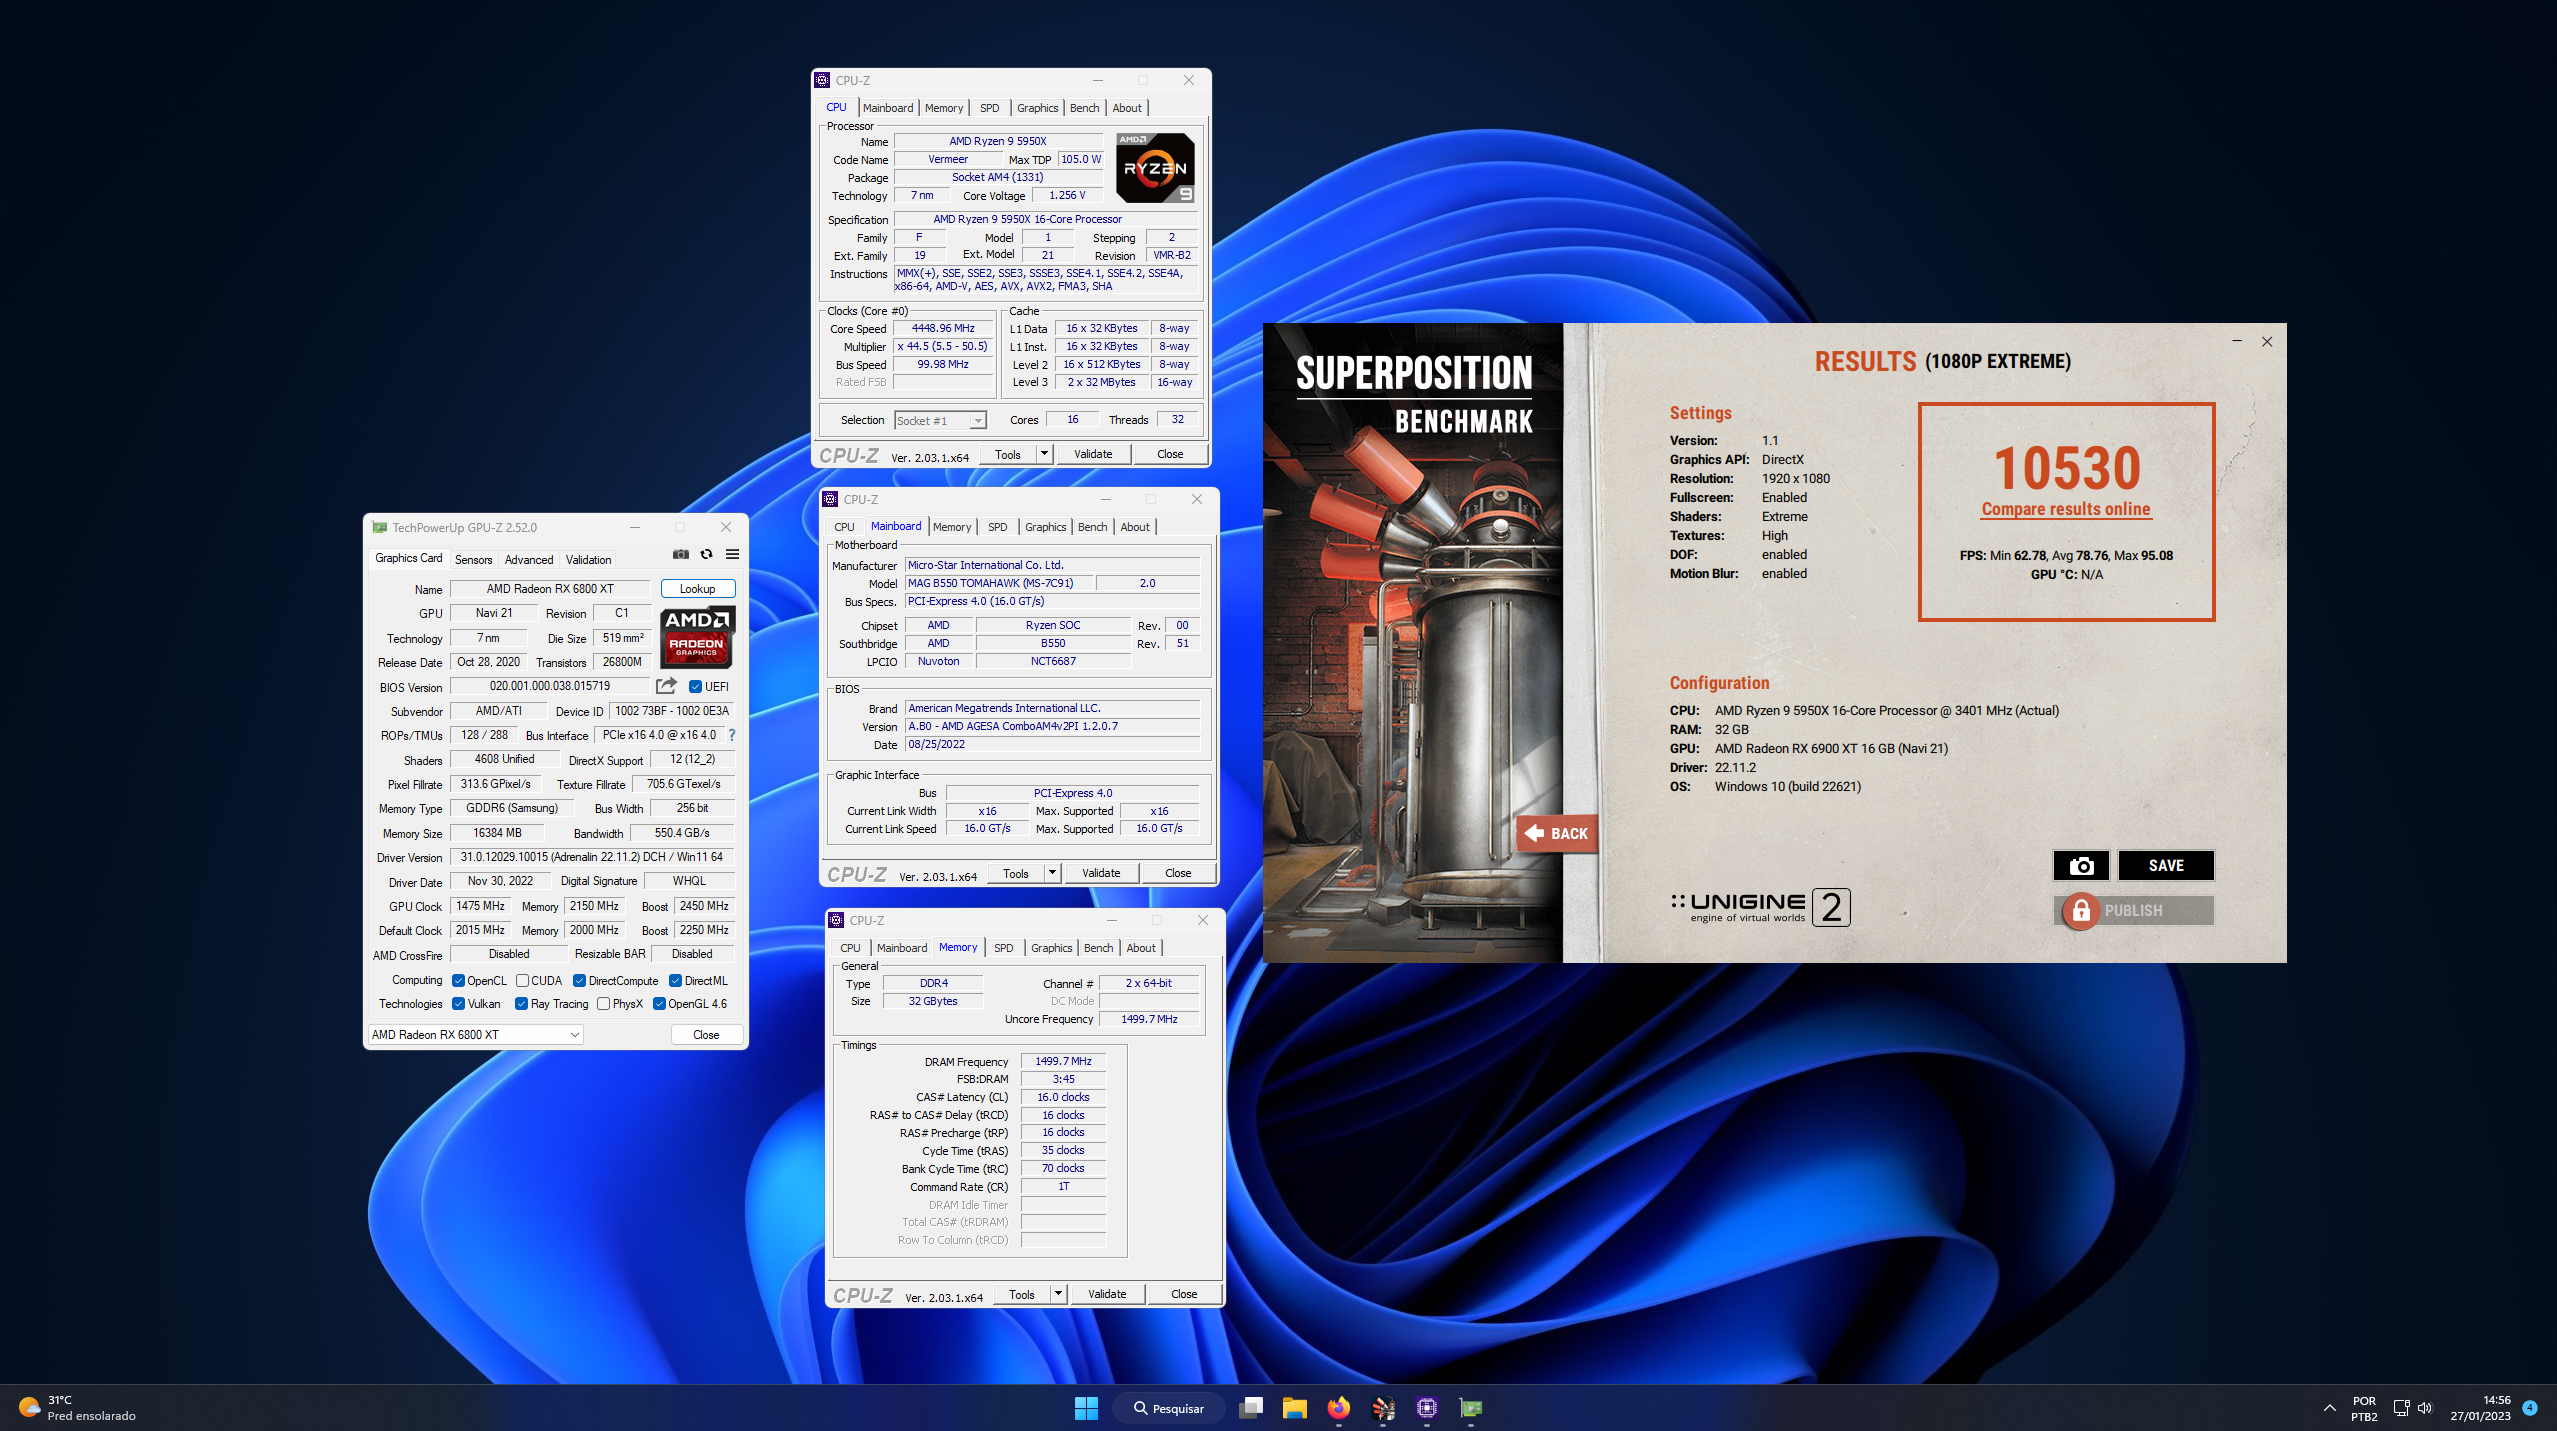The width and height of the screenshot is (2557, 1431).
Task: Click the notification count badge in the tray
Action: tap(2529, 1408)
